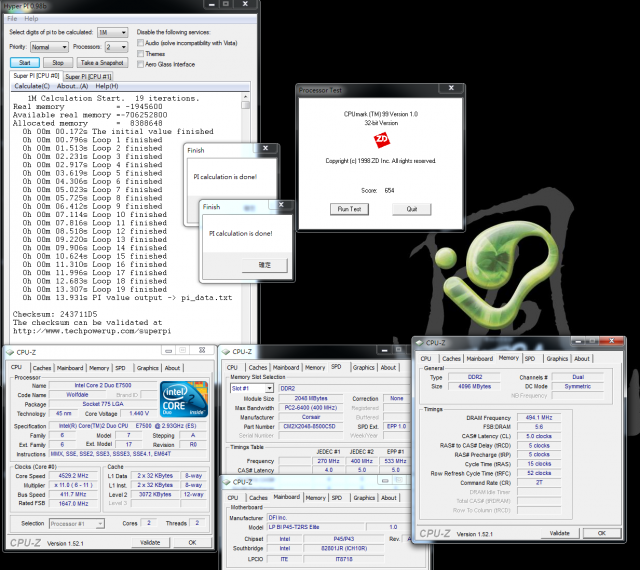Viewport: 640px width, 570px height.
Task: Open the About...(A) menu
Action: pyautogui.click(x=72, y=86)
